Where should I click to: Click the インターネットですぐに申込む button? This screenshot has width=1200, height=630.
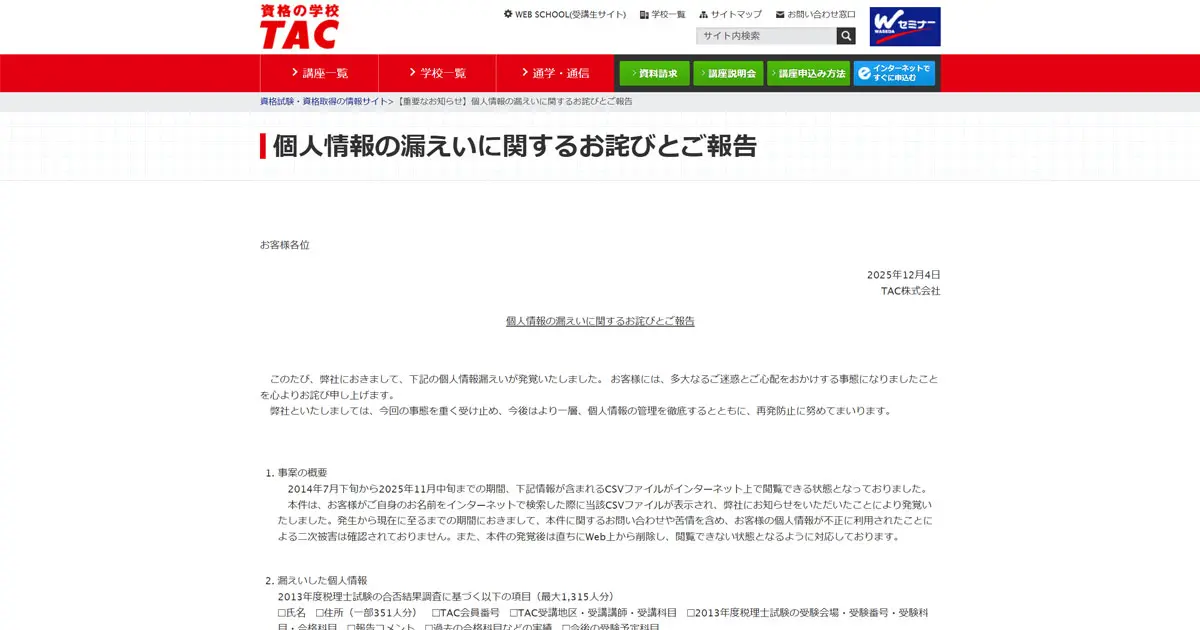tap(893, 72)
